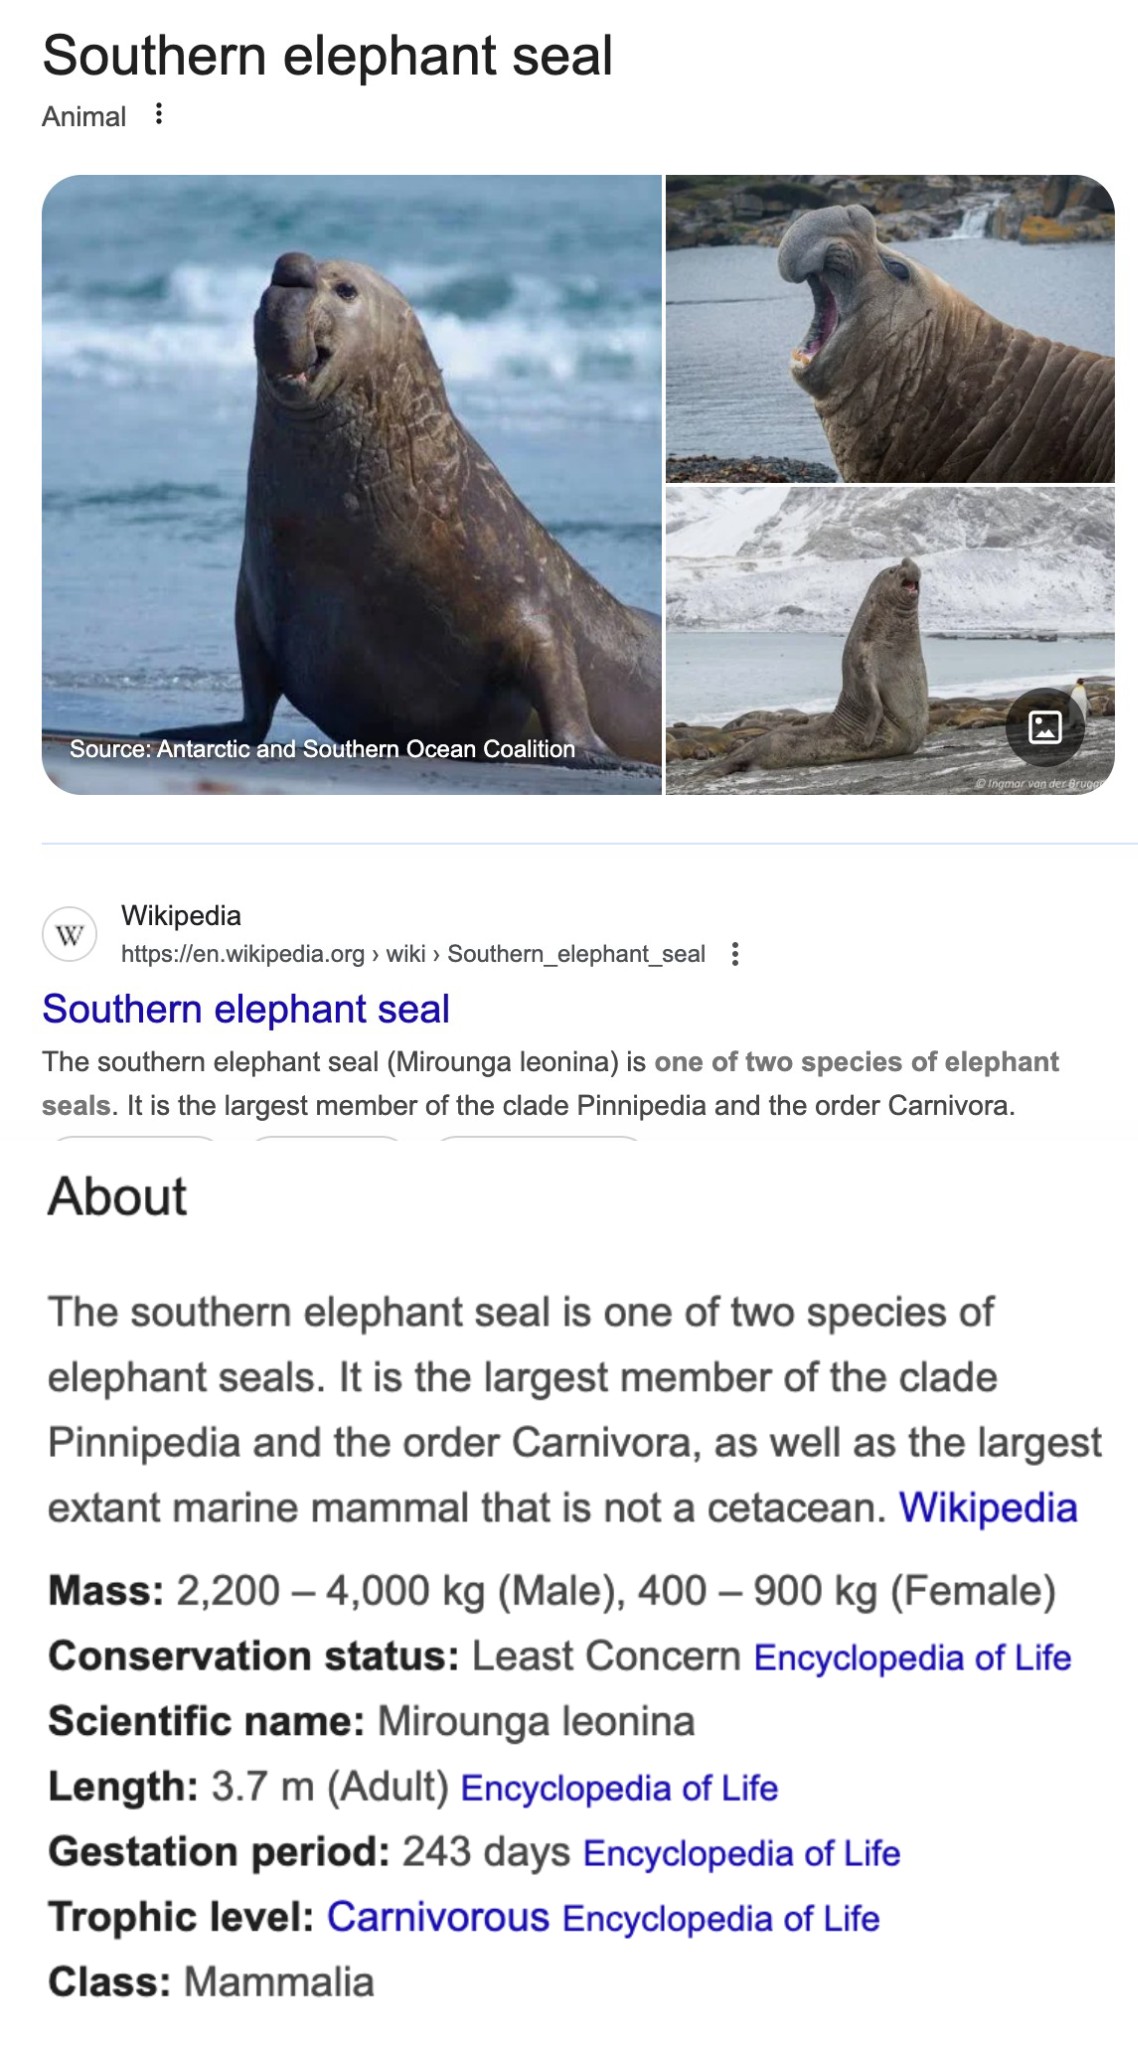
Task: Click the Mass value text row
Action: pos(552,1590)
